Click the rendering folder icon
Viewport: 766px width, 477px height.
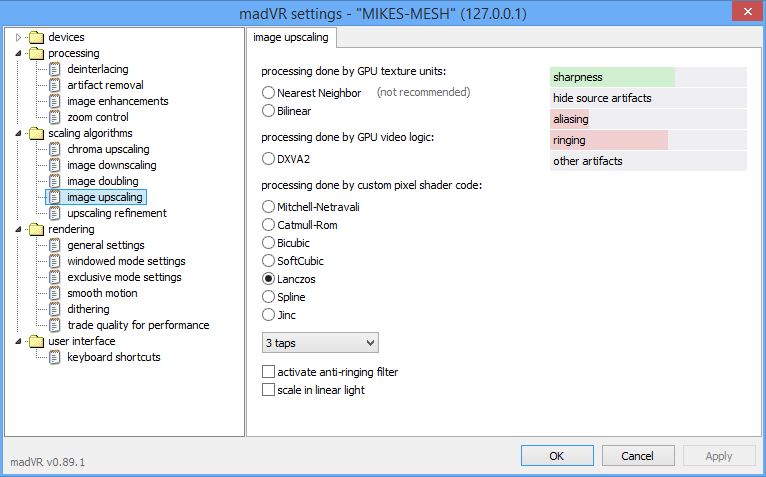[36, 229]
